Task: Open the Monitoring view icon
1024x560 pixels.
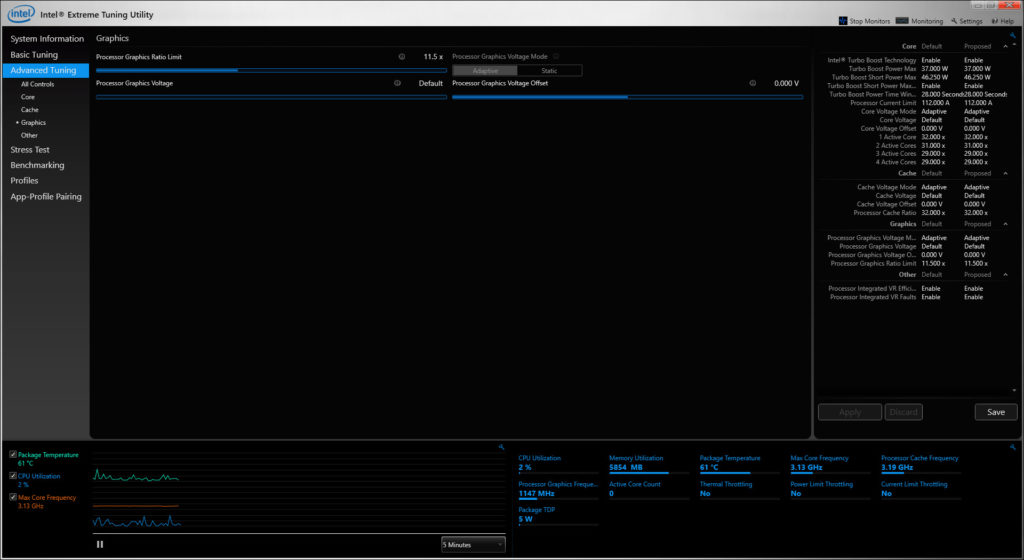Action: click(902, 21)
